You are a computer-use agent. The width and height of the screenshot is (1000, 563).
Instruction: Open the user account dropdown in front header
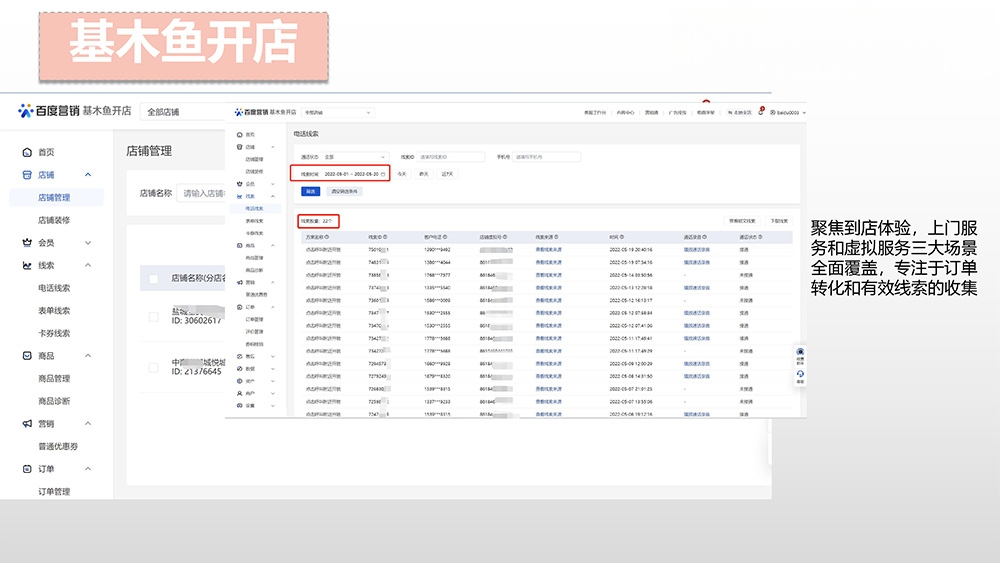pos(788,112)
